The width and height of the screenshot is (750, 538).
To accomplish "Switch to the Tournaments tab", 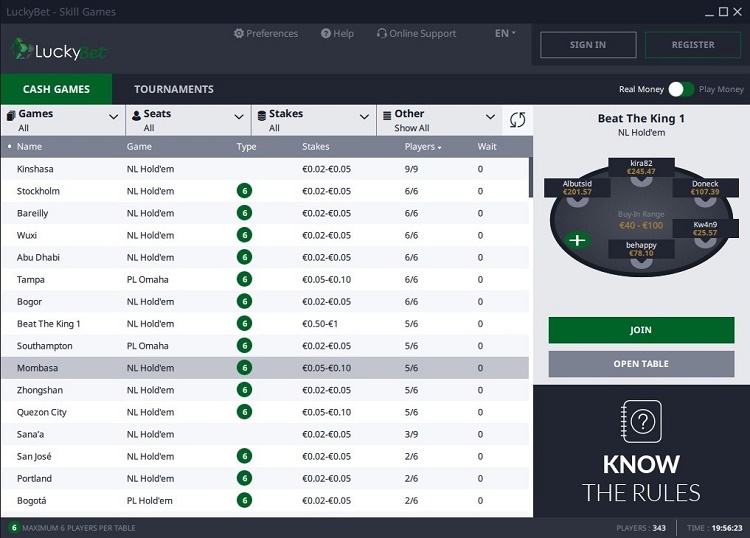I will (x=173, y=89).
